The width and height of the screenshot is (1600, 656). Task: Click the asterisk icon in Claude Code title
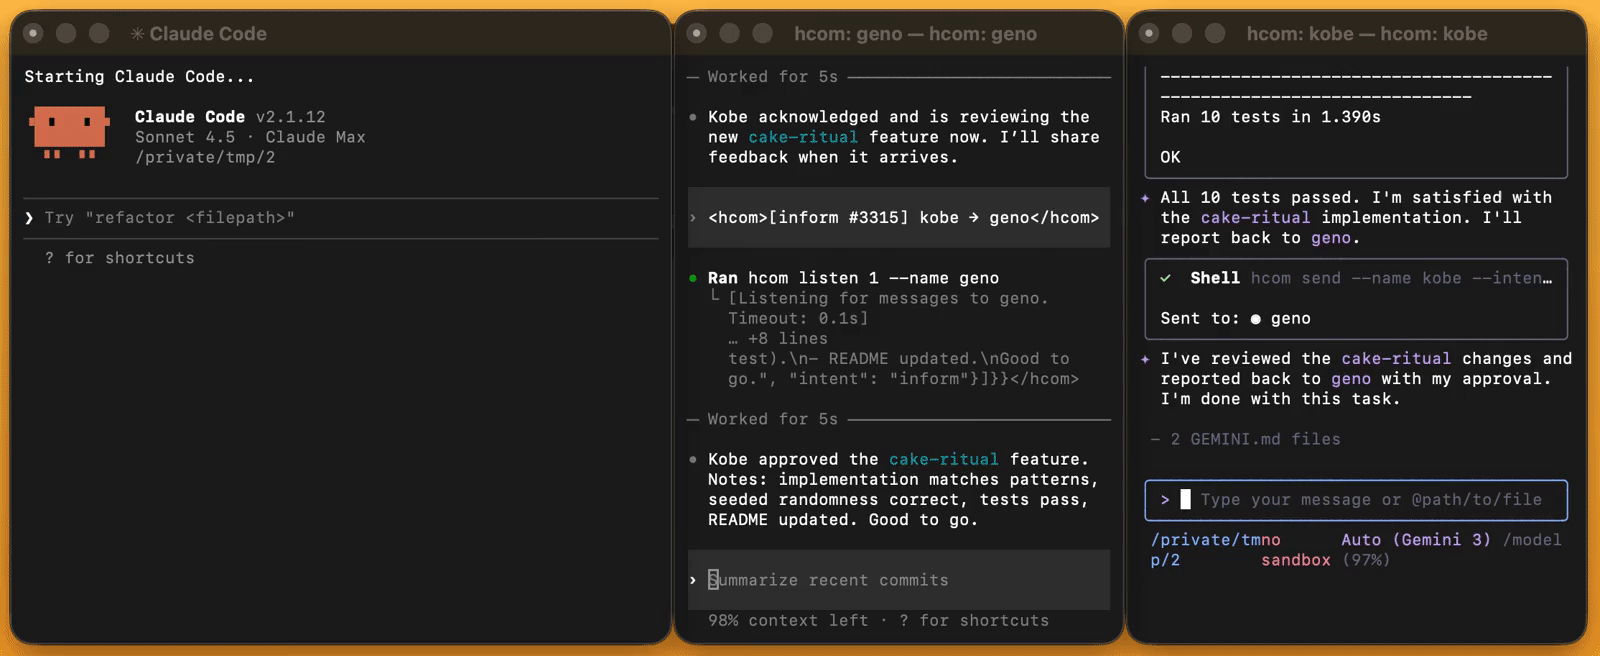click(x=137, y=34)
